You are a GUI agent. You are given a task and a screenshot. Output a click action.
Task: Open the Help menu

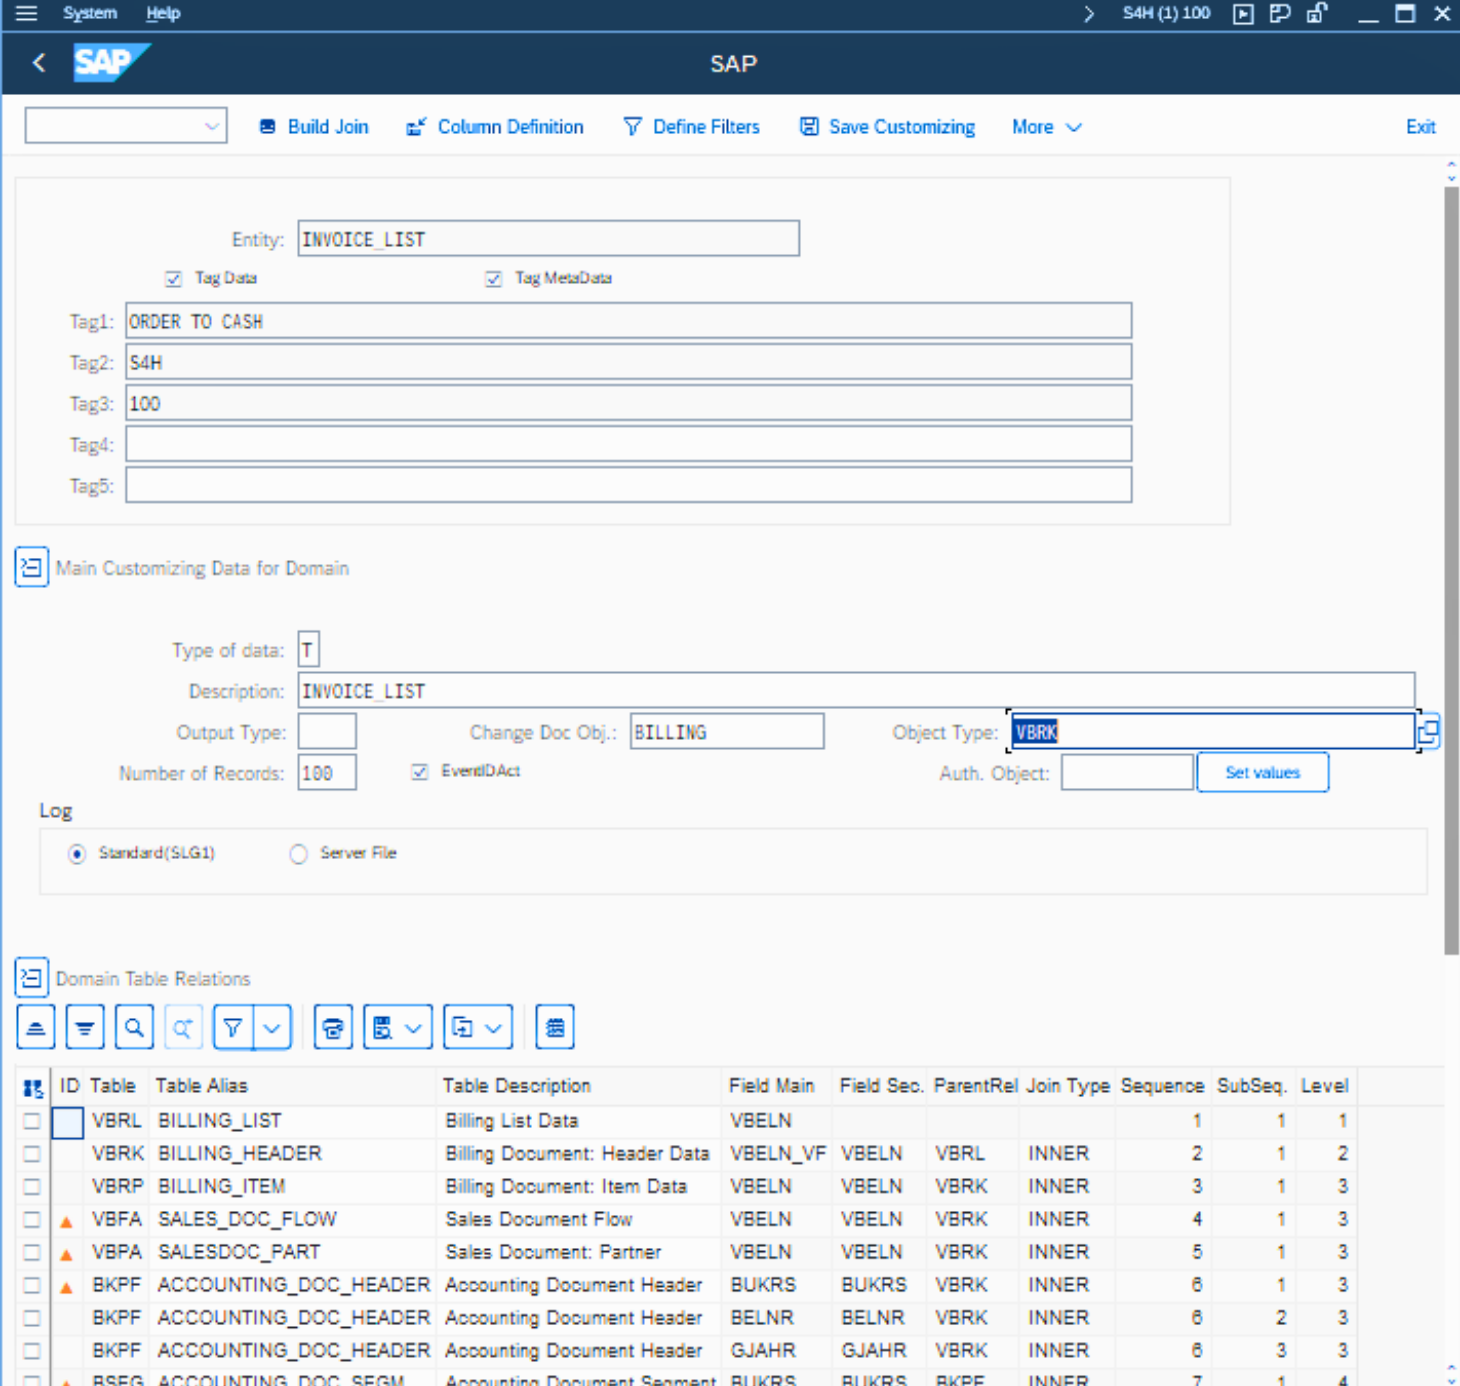(163, 13)
